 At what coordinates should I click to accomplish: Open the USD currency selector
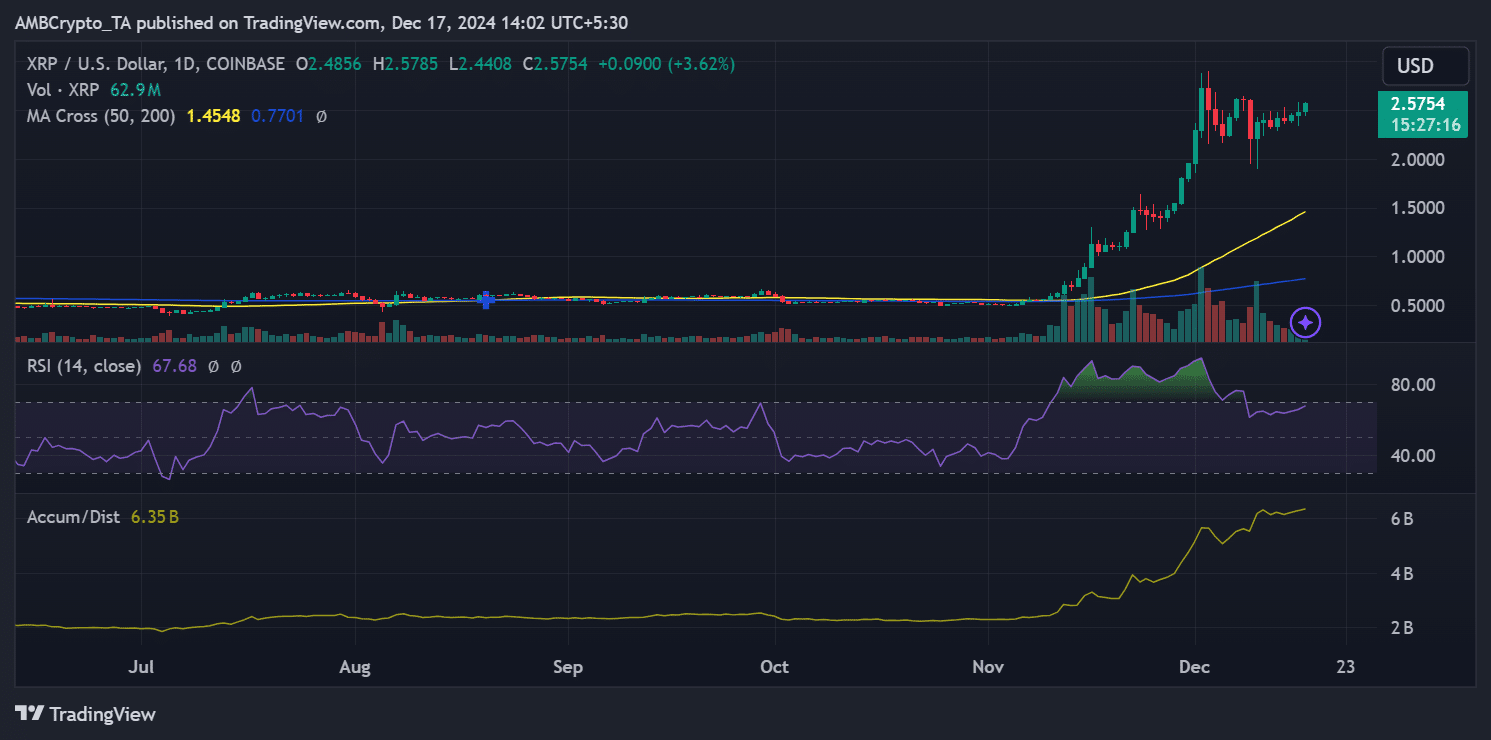(x=1425, y=66)
